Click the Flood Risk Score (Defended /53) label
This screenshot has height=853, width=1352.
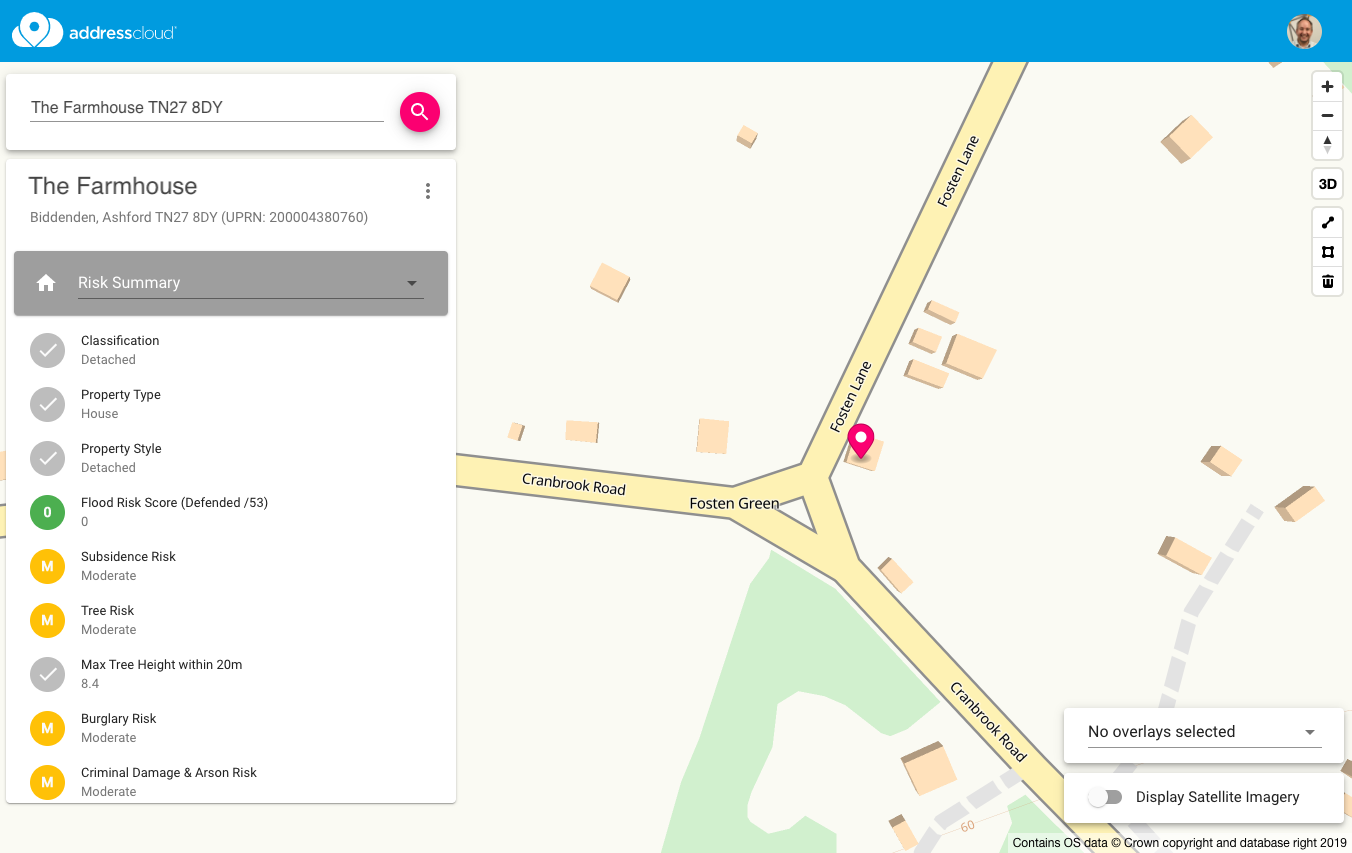coord(174,503)
